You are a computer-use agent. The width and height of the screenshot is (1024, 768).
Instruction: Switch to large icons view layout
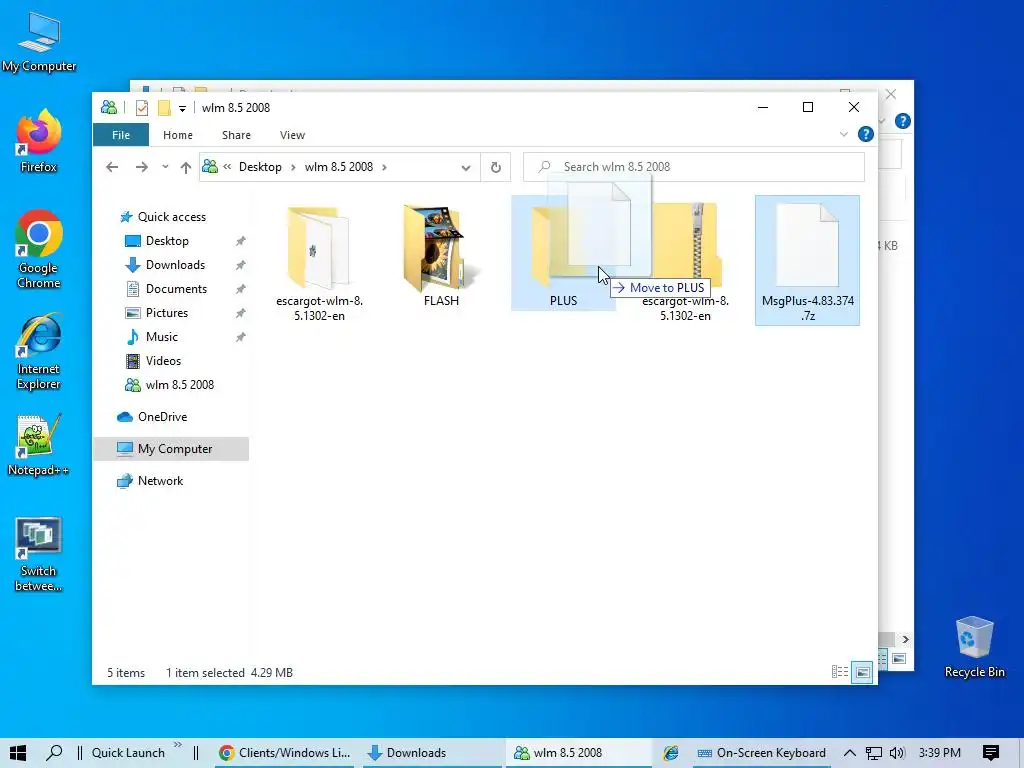coord(863,672)
